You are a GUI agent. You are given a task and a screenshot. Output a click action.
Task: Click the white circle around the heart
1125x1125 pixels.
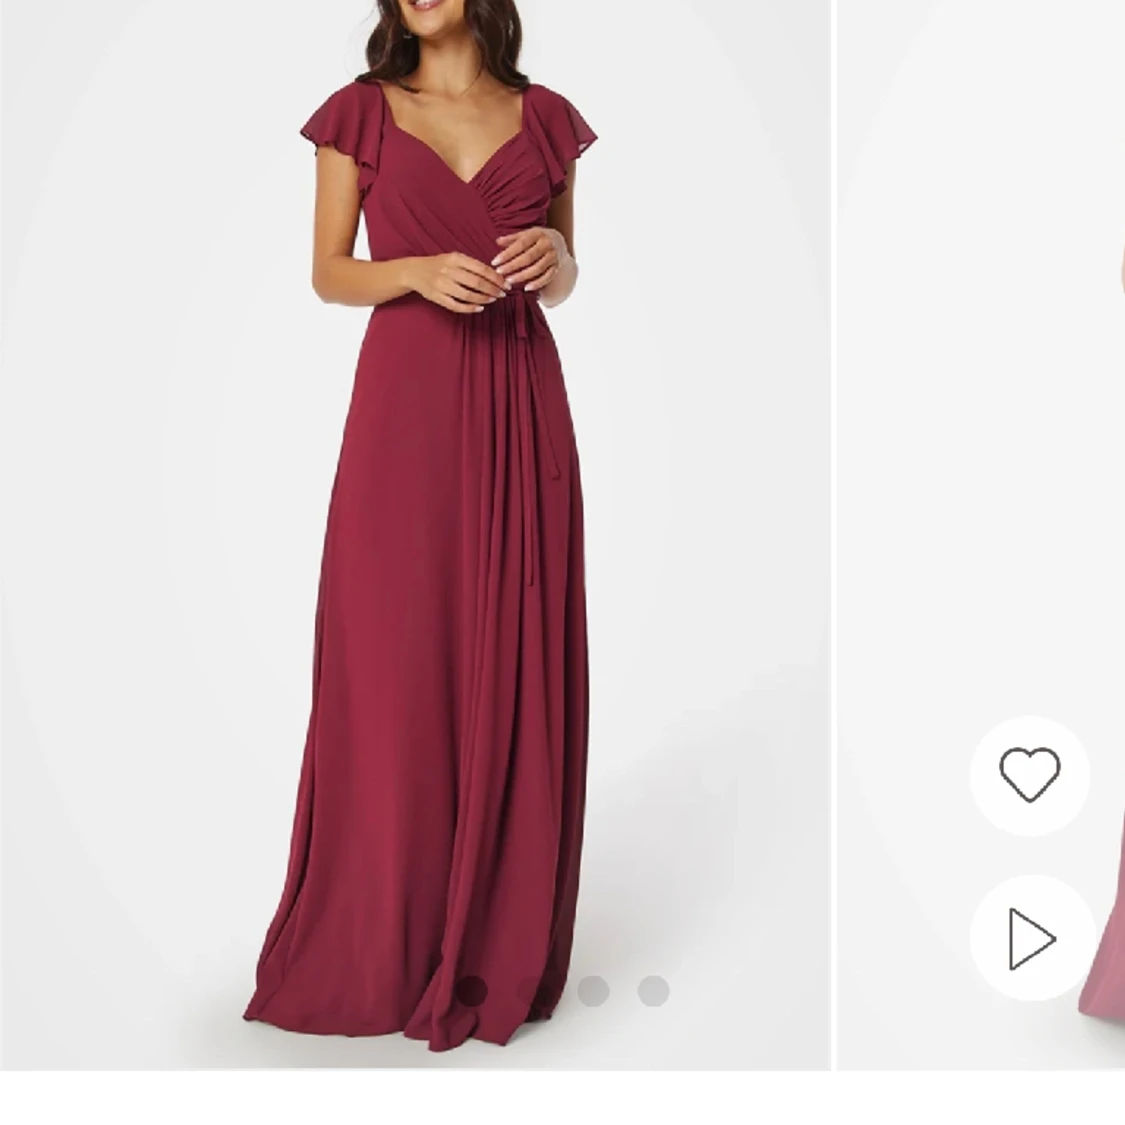pyautogui.click(x=1030, y=775)
